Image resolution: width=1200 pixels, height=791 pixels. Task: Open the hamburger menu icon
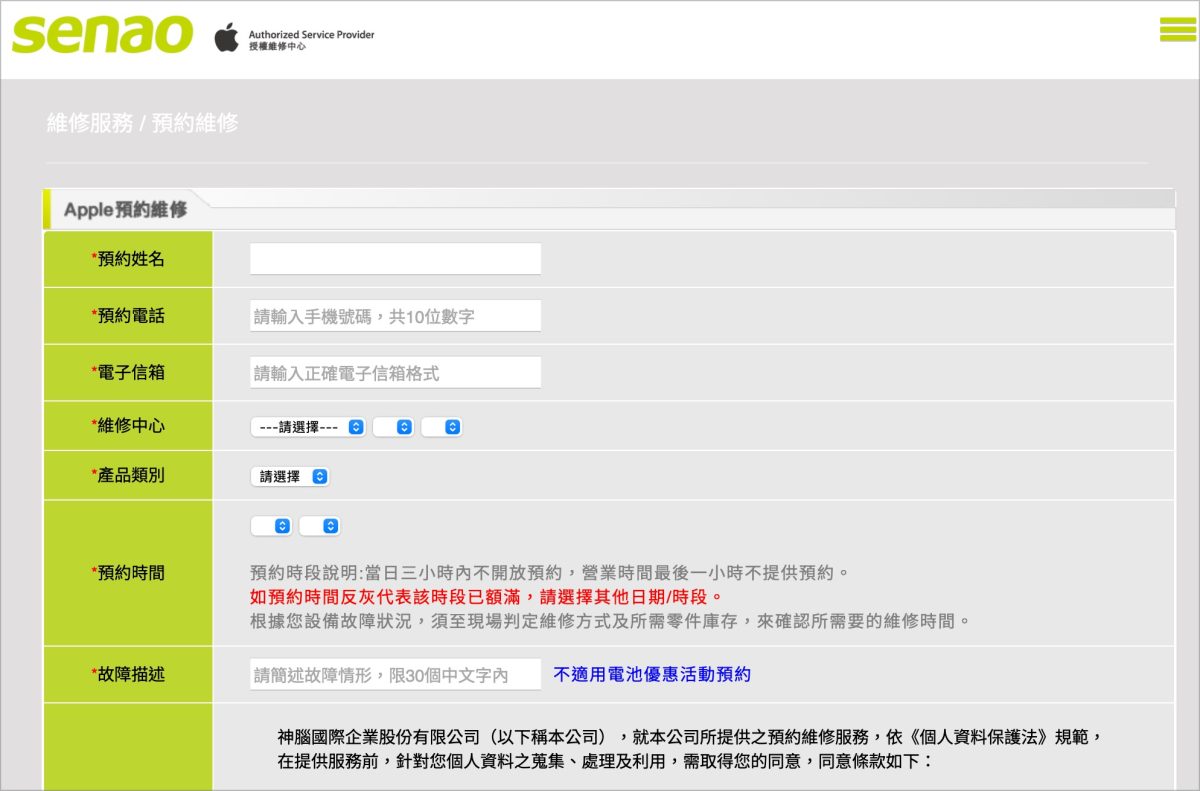point(1178,31)
